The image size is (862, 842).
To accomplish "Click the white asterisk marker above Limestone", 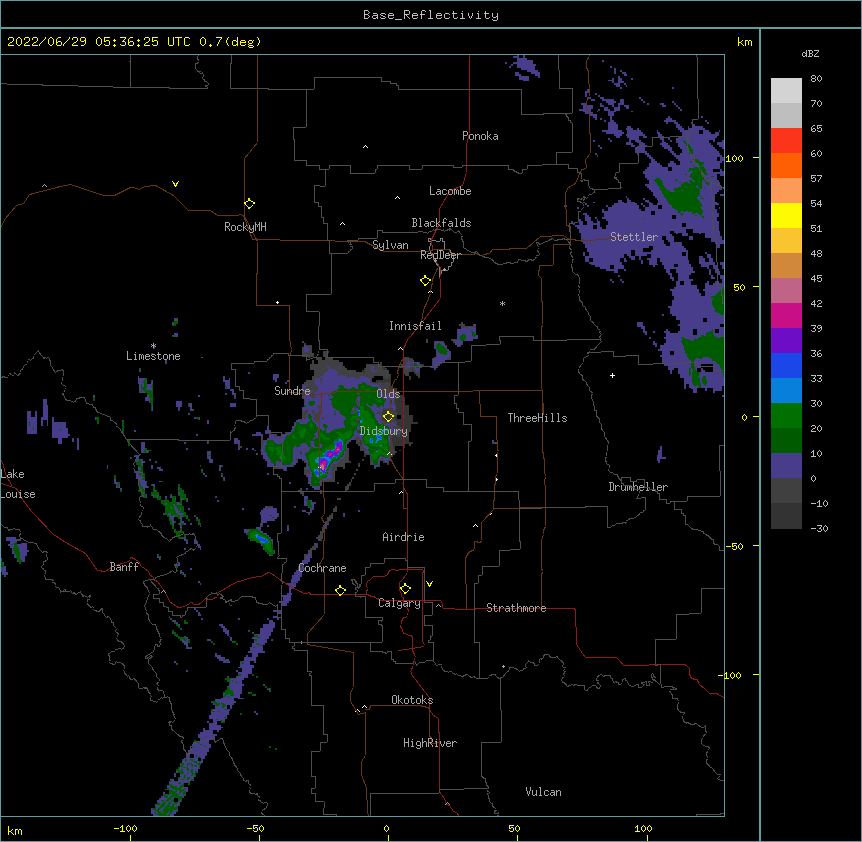I will click(x=153, y=346).
